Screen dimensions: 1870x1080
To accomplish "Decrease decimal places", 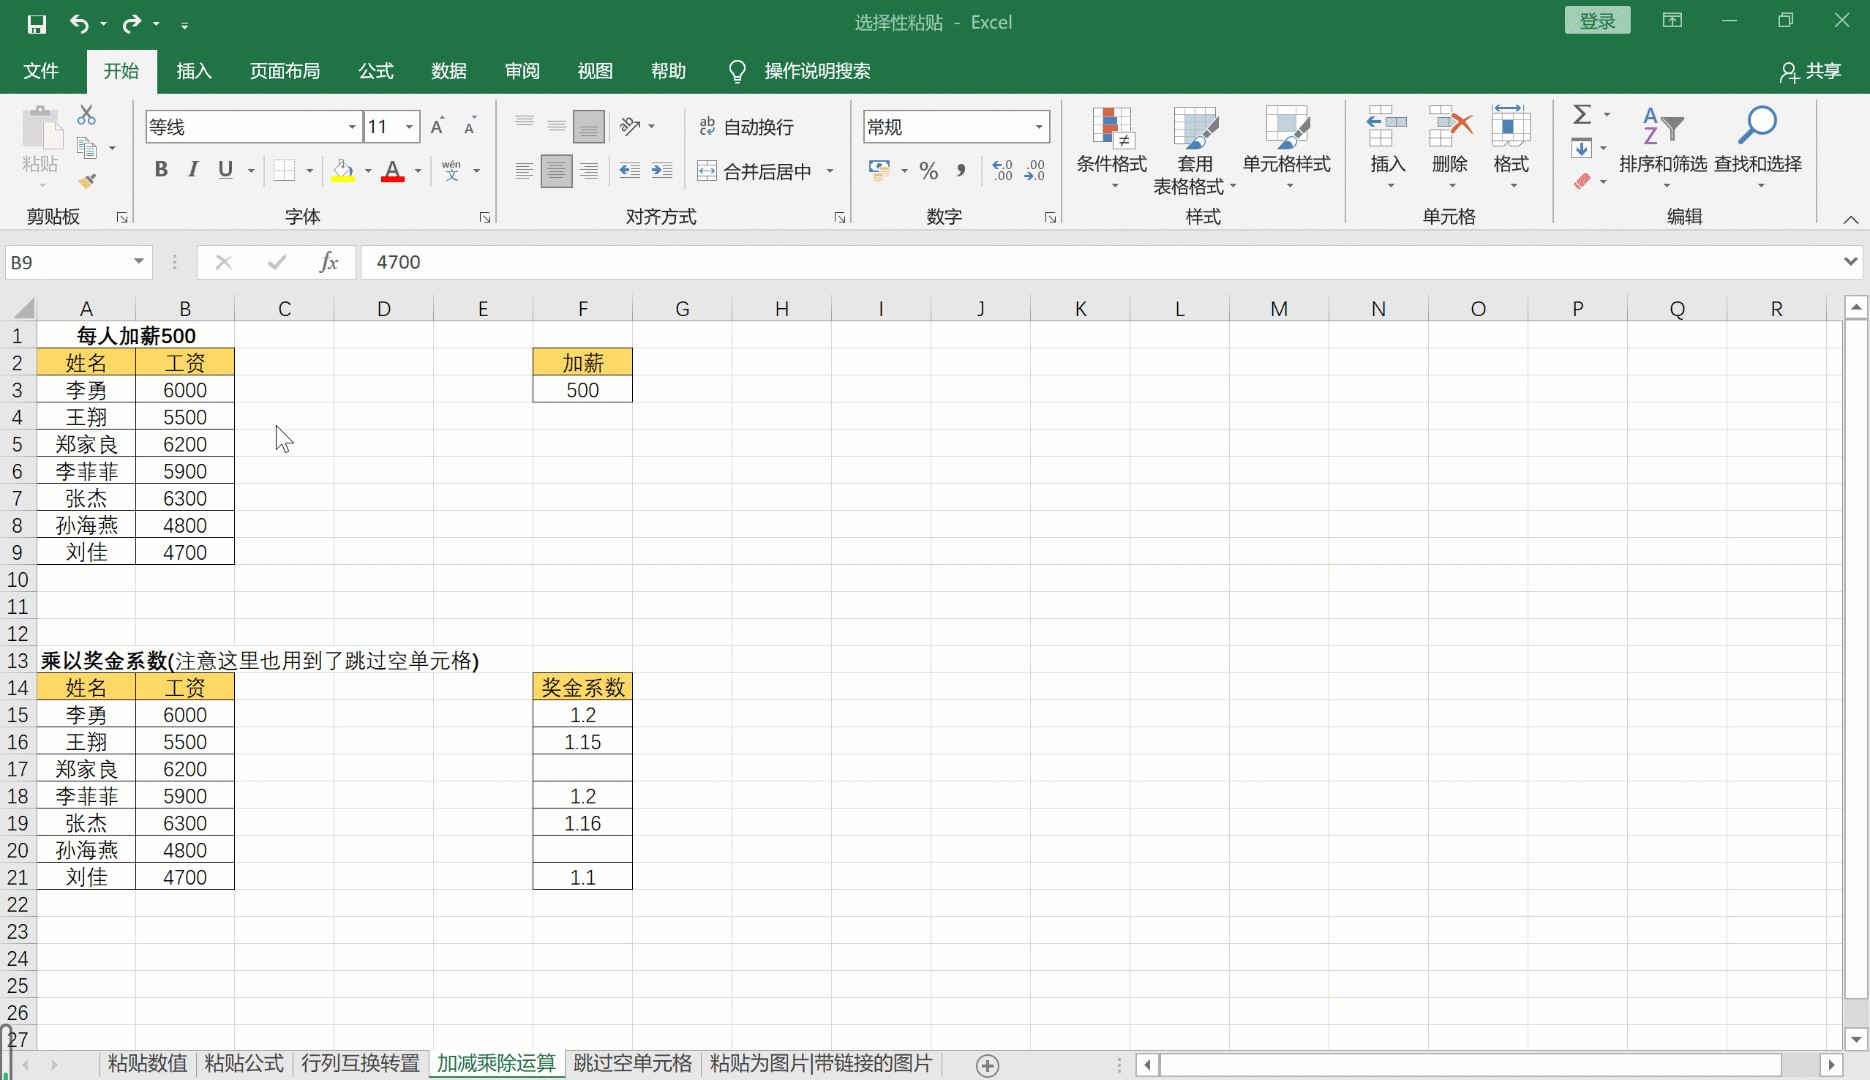I will [x=1035, y=171].
